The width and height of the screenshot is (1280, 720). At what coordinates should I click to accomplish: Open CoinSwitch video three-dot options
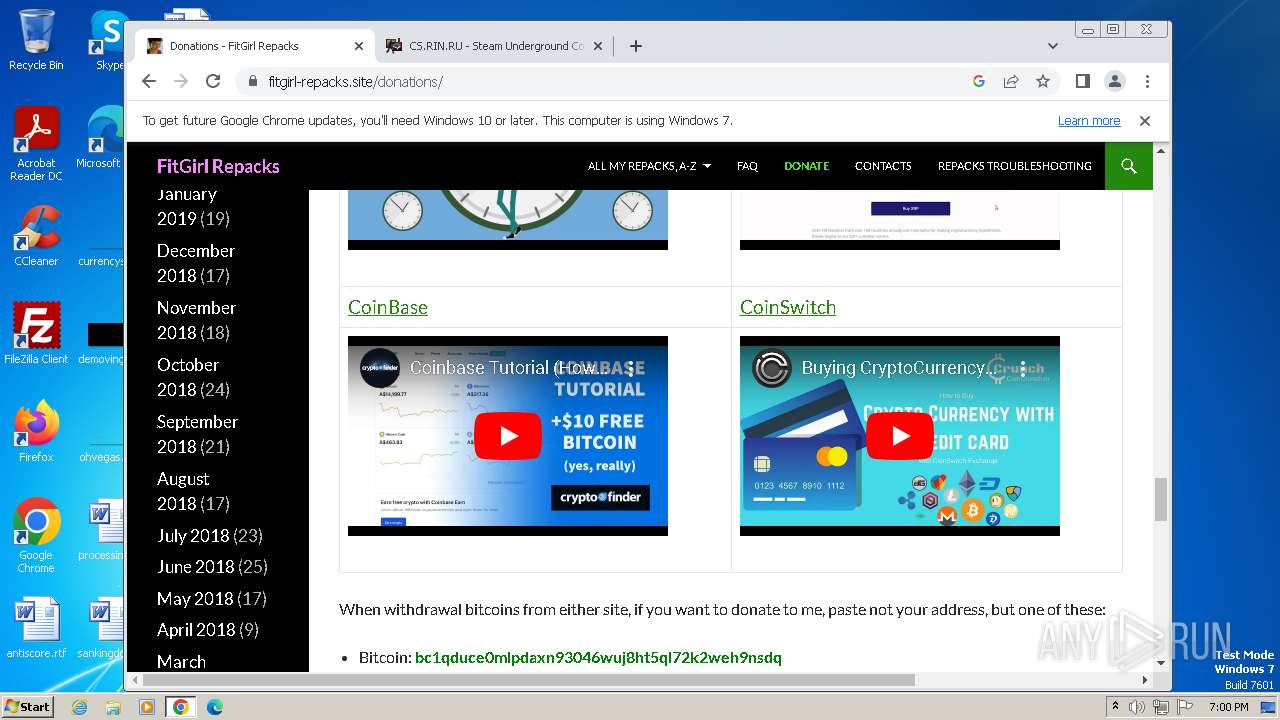click(x=1023, y=368)
